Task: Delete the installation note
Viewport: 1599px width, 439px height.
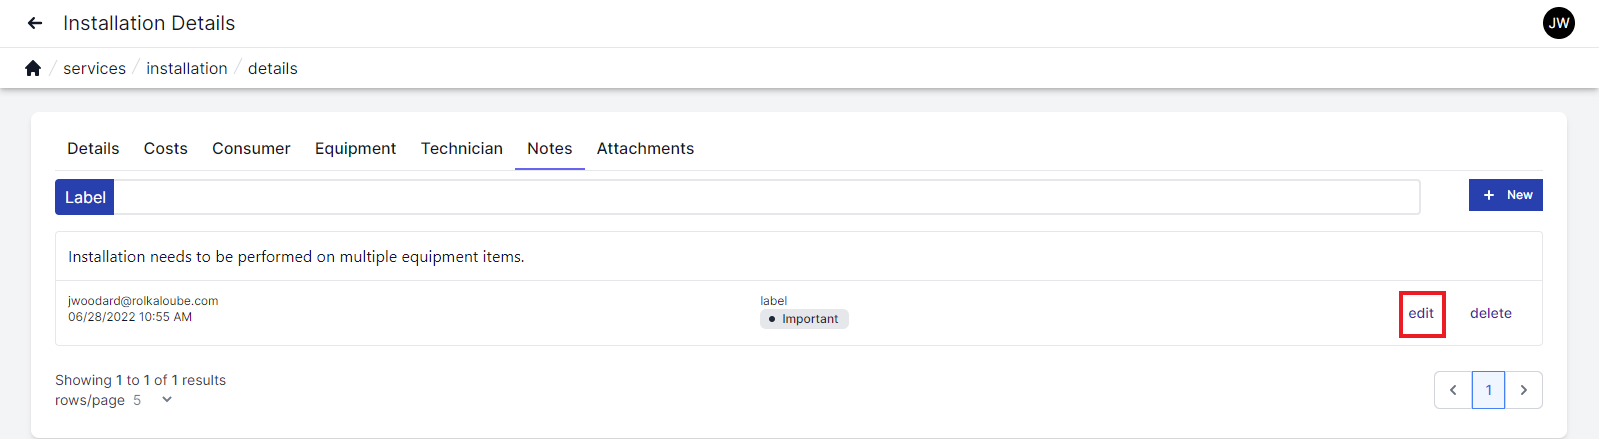Action: [1490, 313]
